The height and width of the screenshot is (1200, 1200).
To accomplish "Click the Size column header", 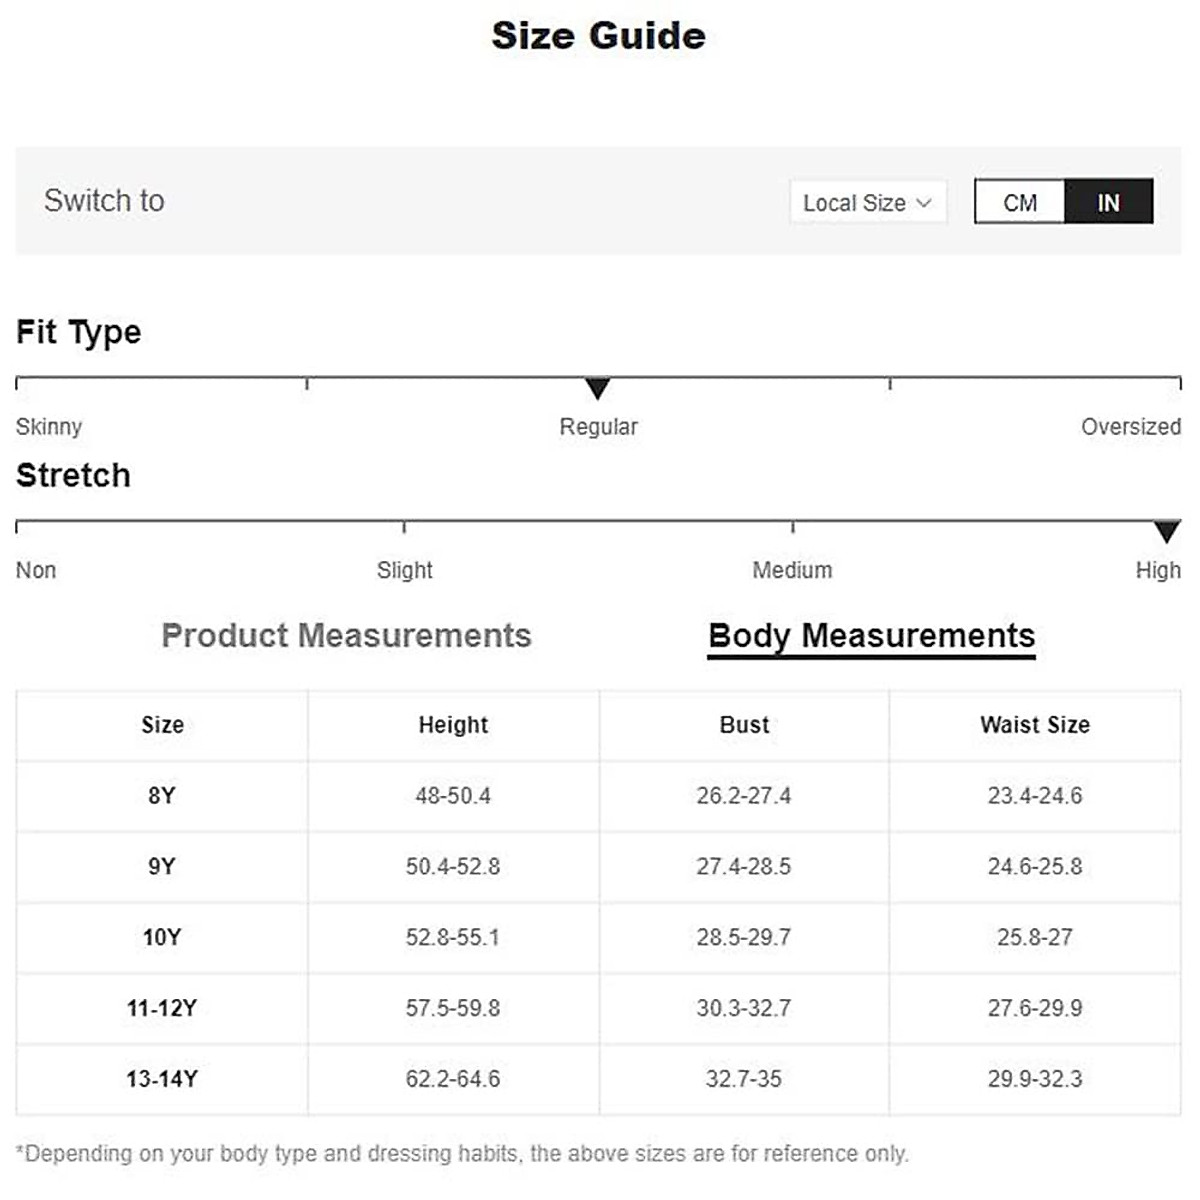I will pos(162,725).
